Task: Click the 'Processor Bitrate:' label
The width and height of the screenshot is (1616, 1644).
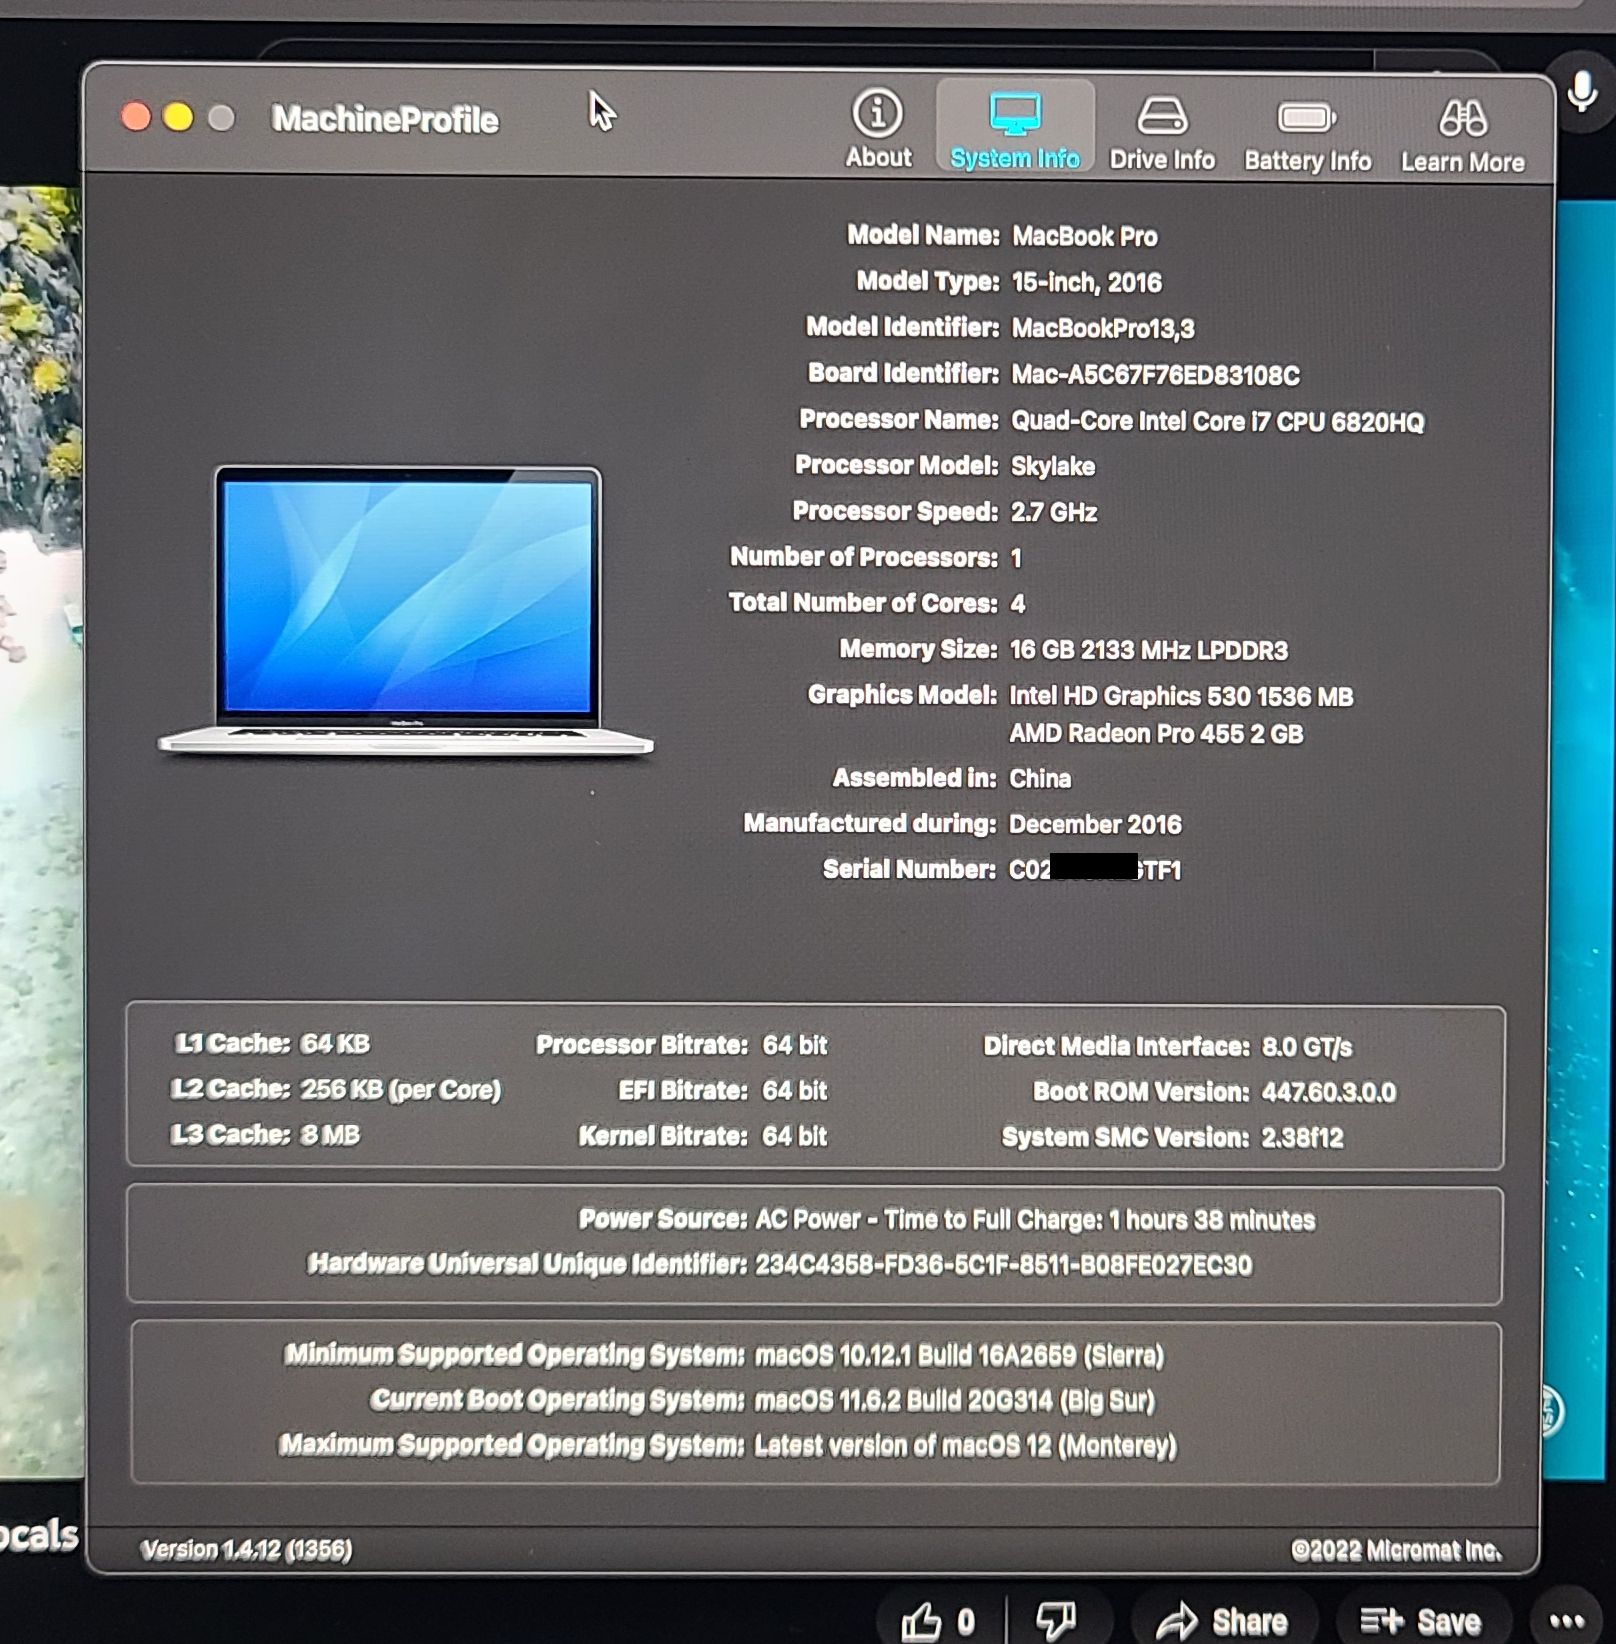Action: [x=641, y=1045]
